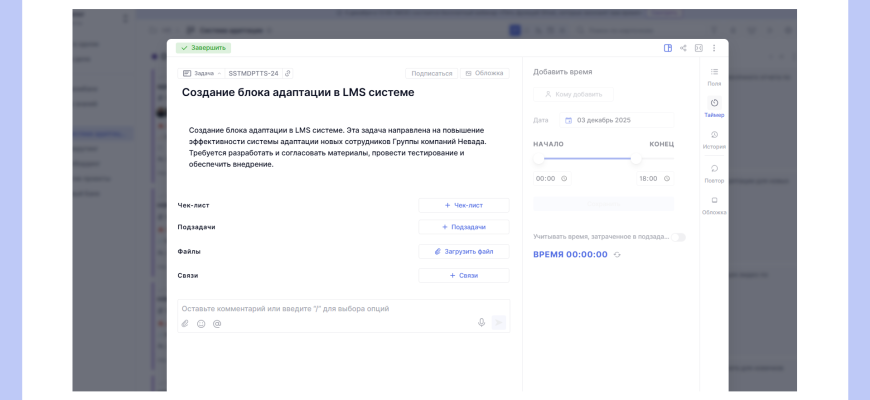Reset the time counter with refresh icon
This screenshot has height=400, width=870.
[x=617, y=255]
